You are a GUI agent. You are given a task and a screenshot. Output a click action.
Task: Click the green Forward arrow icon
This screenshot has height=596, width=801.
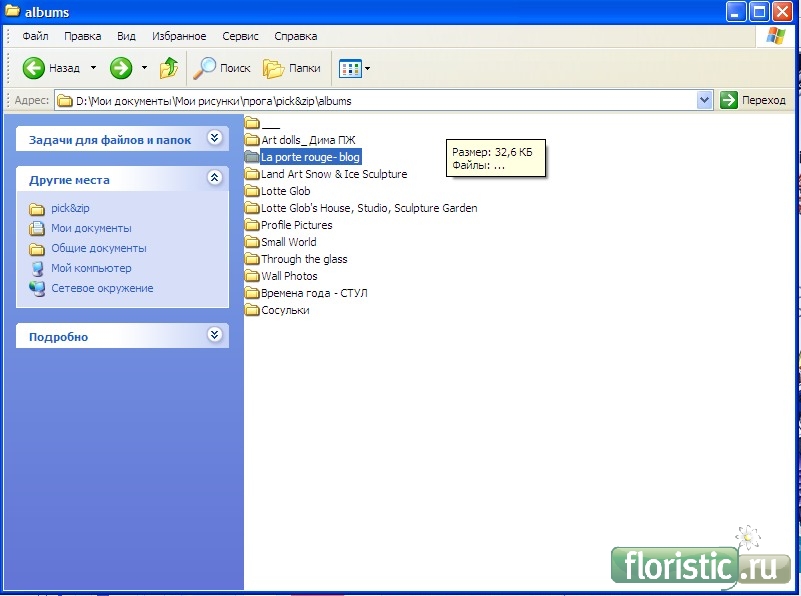121,68
